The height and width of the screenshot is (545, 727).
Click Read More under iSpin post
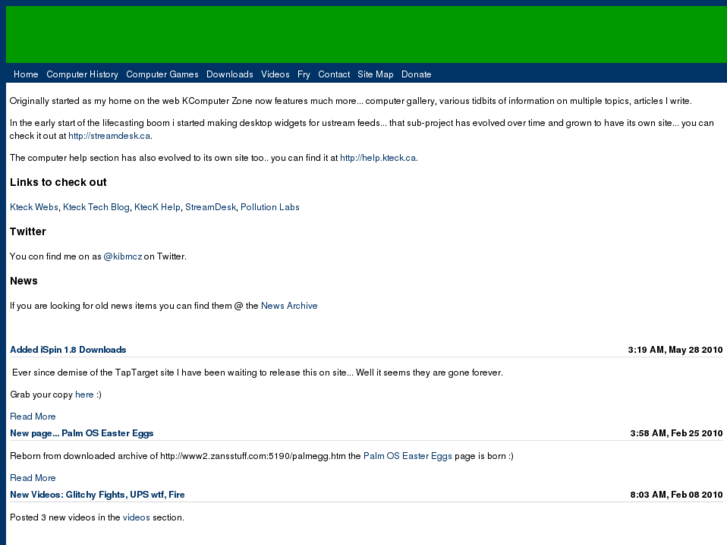pos(33,416)
